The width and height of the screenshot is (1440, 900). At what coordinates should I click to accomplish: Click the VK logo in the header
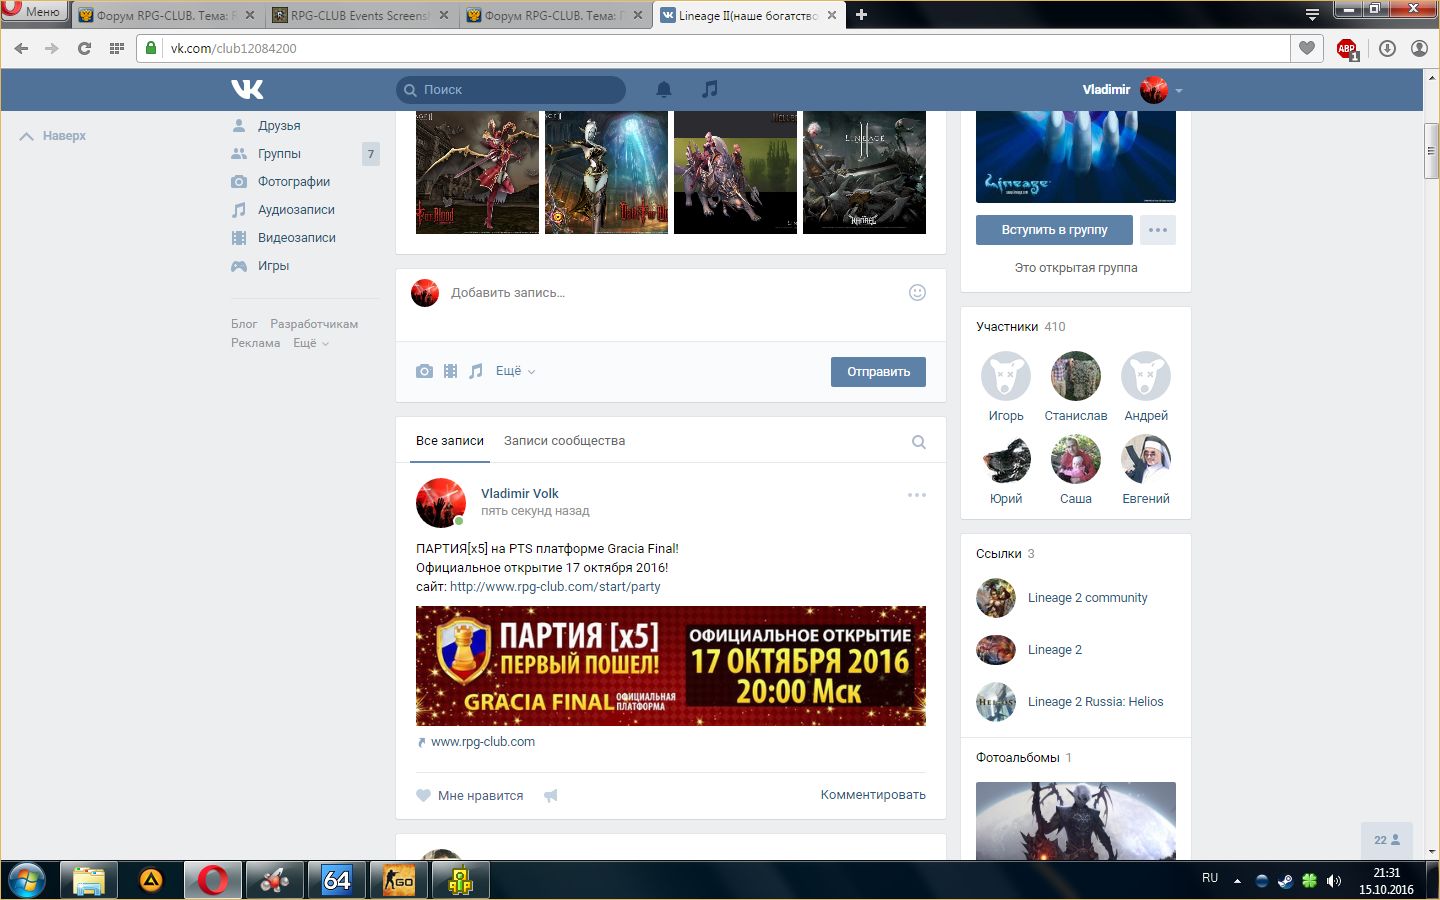(x=247, y=89)
